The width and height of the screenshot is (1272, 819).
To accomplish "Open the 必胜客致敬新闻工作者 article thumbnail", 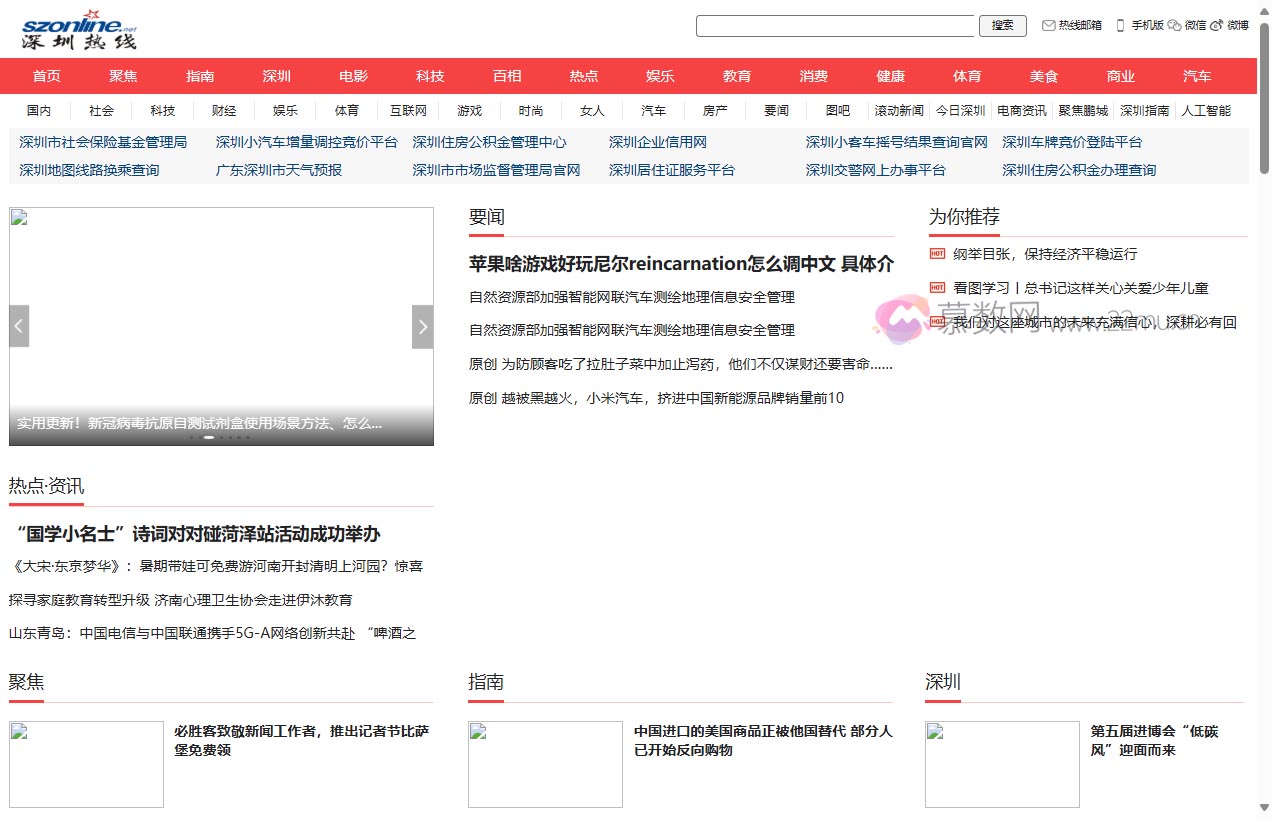I will pos(86,764).
